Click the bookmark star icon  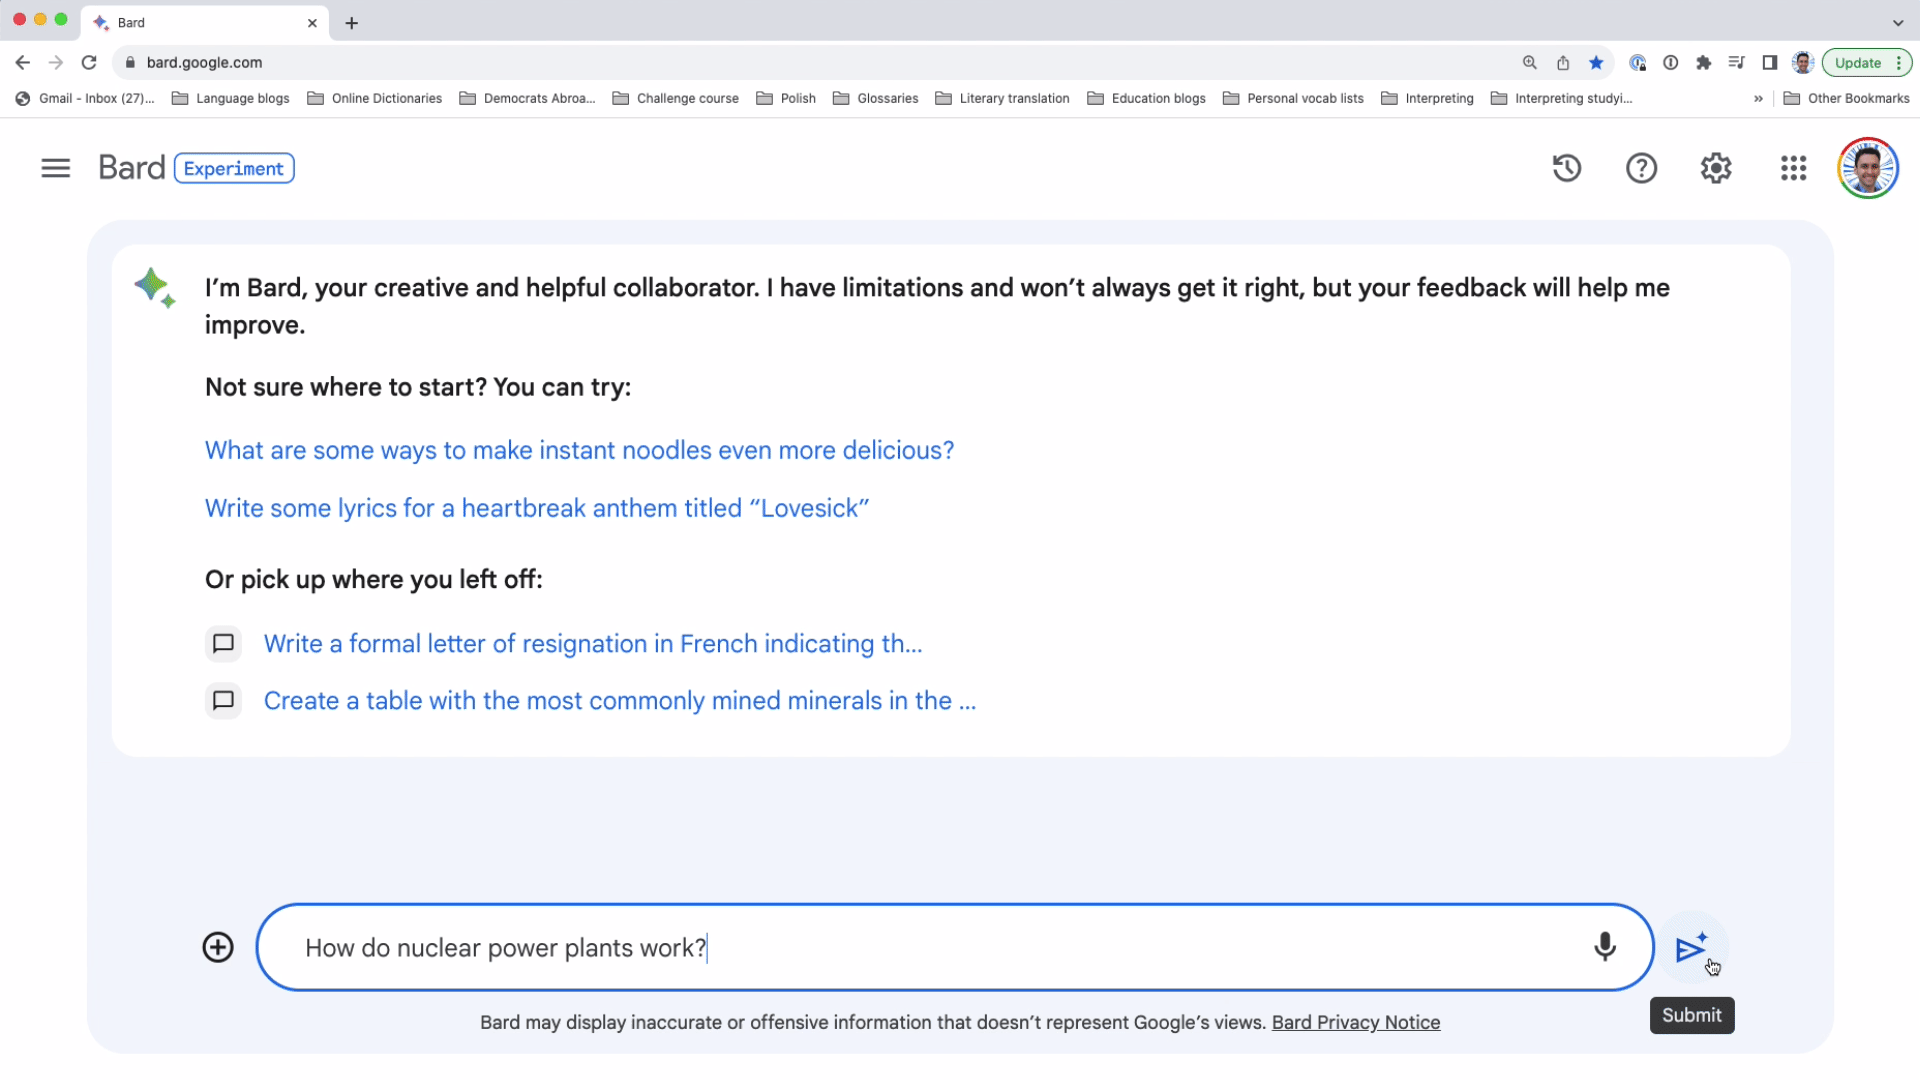(1596, 62)
